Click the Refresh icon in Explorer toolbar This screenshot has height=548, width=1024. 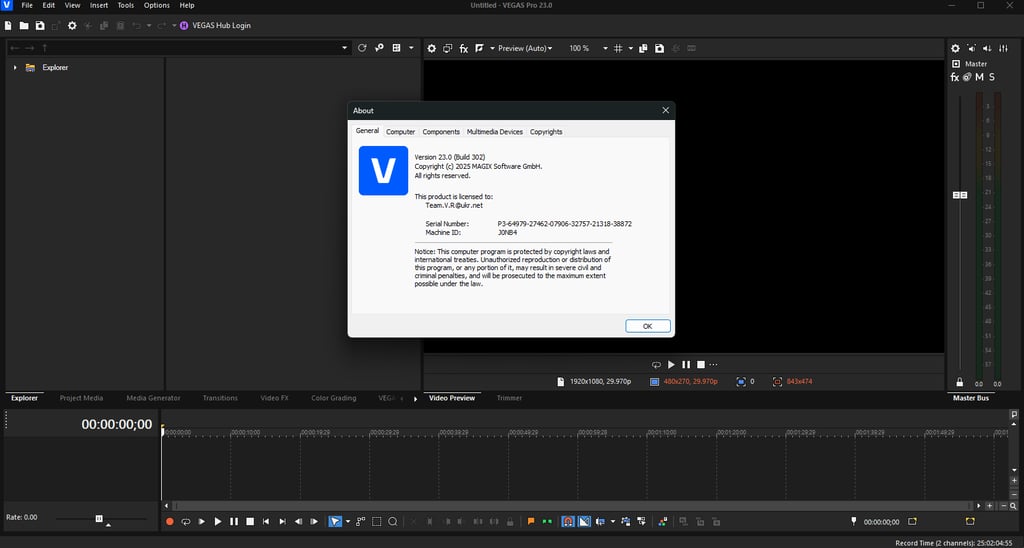[x=362, y=47]
